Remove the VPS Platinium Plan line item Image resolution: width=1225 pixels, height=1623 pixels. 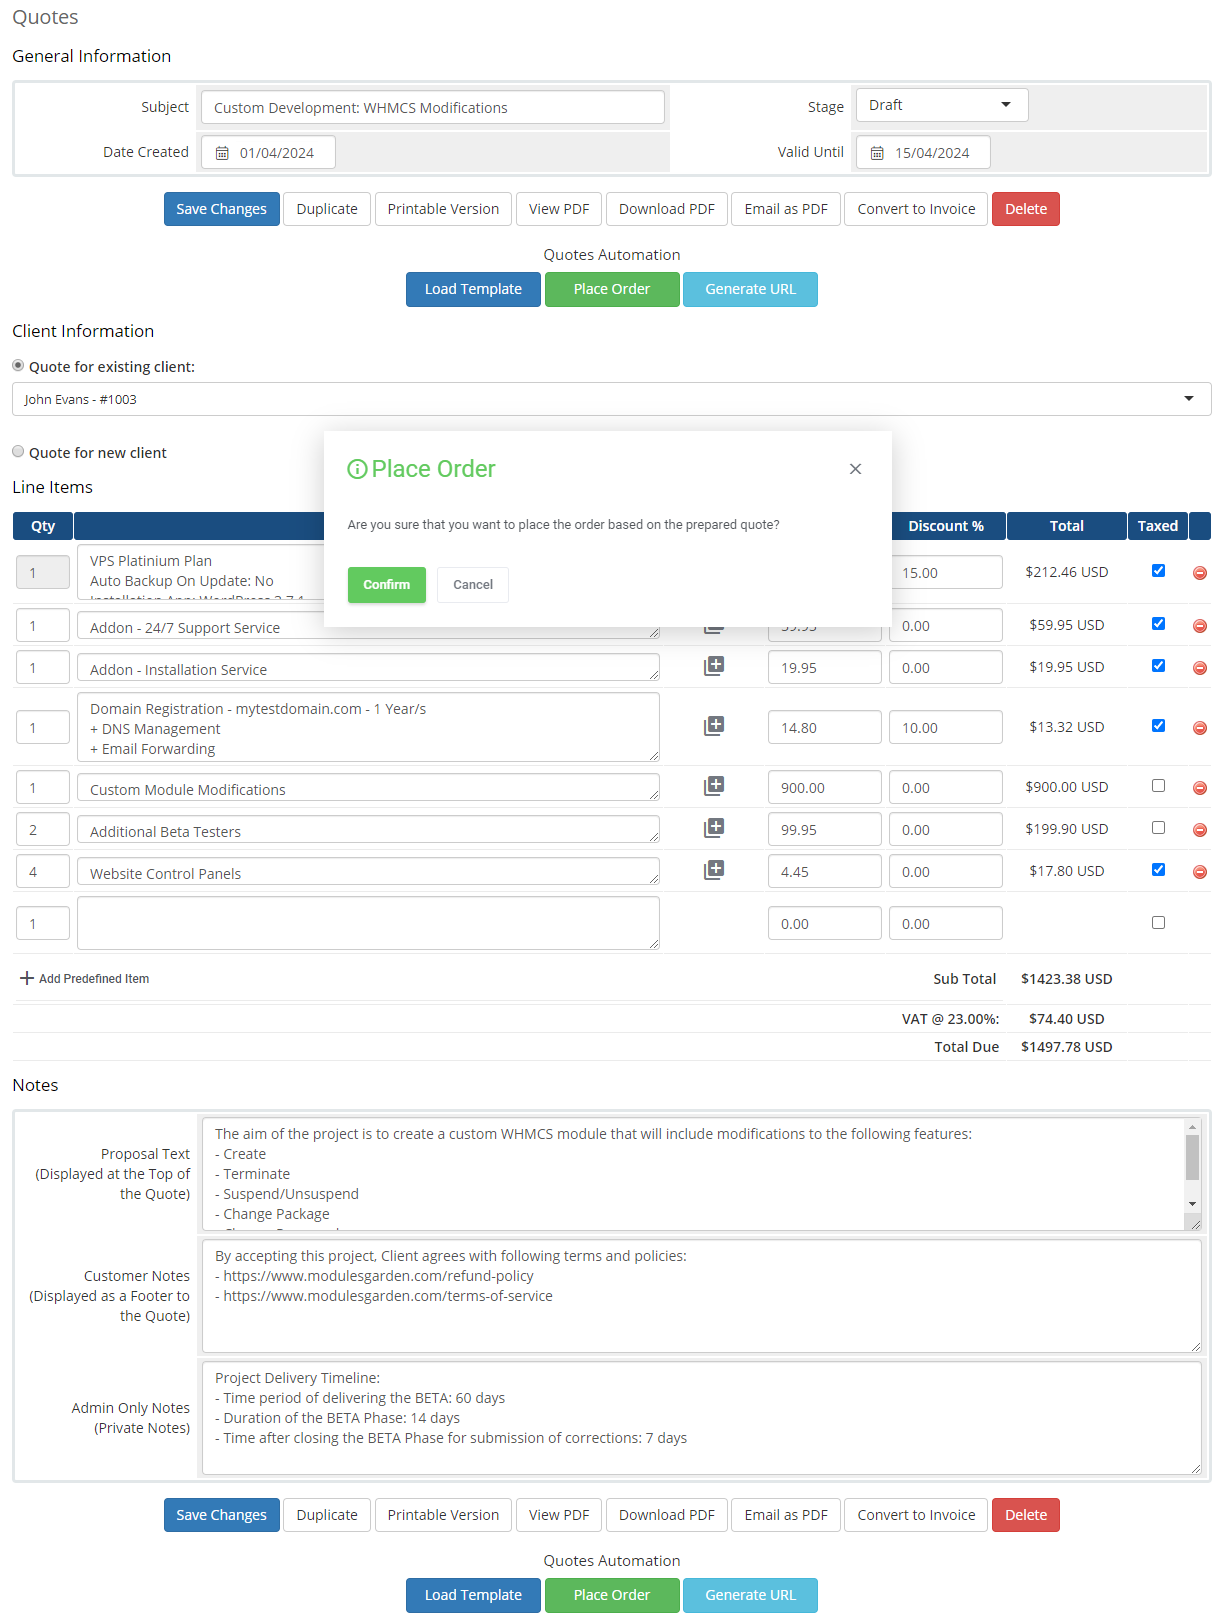click(x=1199, y=573)
